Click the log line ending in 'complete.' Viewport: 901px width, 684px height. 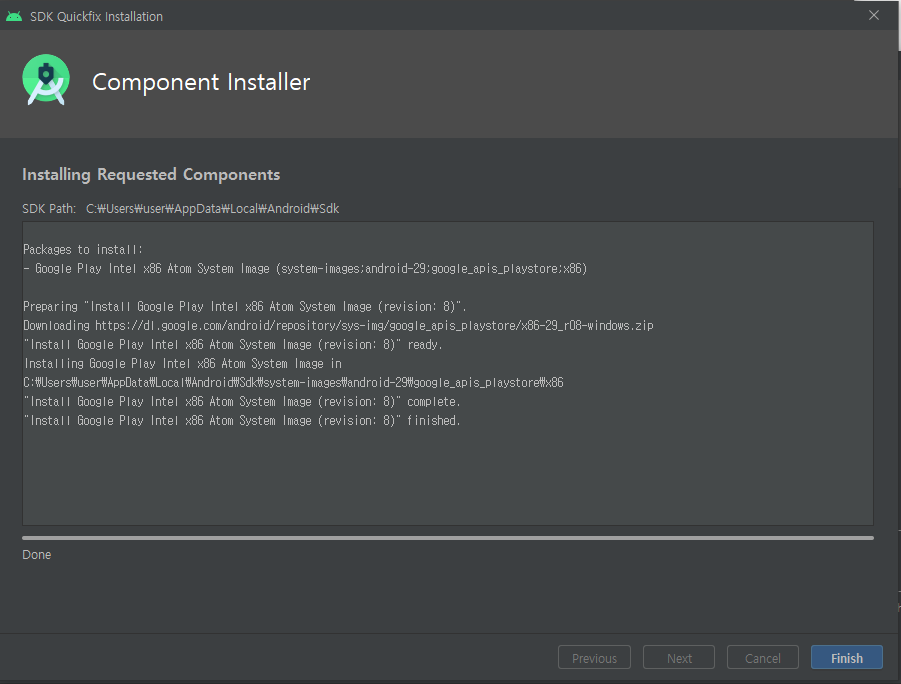tap(241, 402)
